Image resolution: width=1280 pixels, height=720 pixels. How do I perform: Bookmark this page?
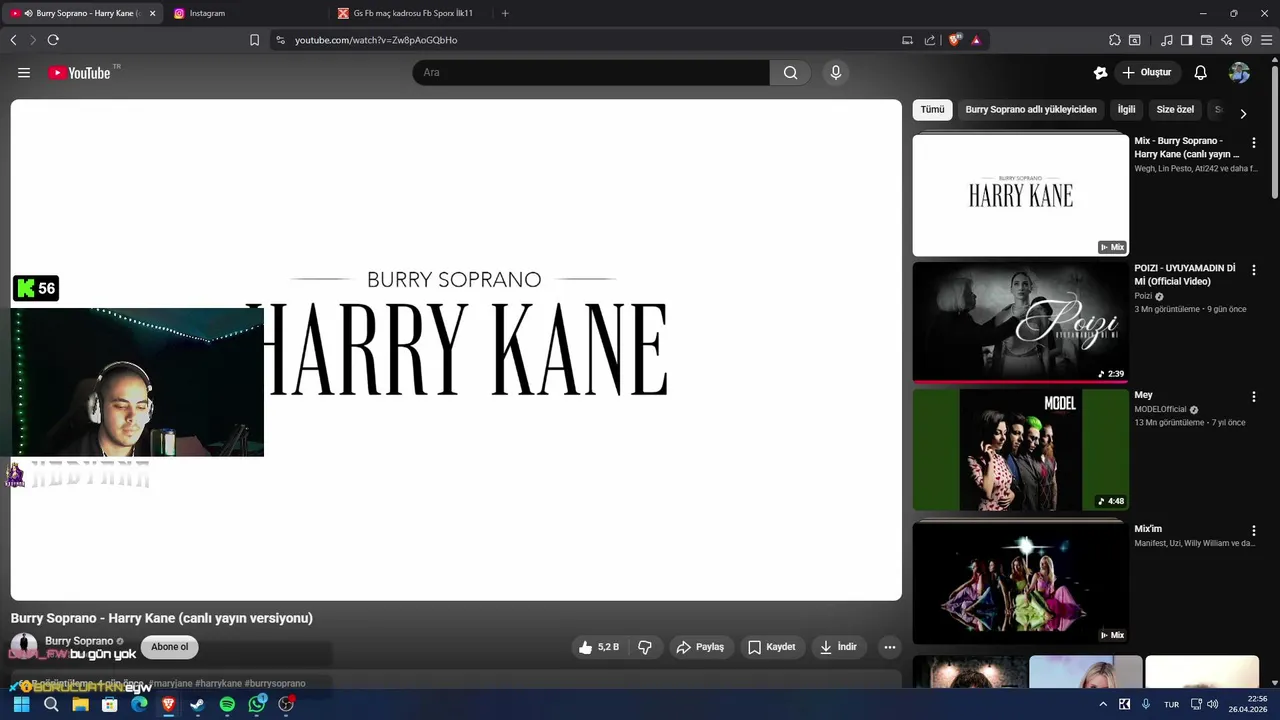coord(254,40)
